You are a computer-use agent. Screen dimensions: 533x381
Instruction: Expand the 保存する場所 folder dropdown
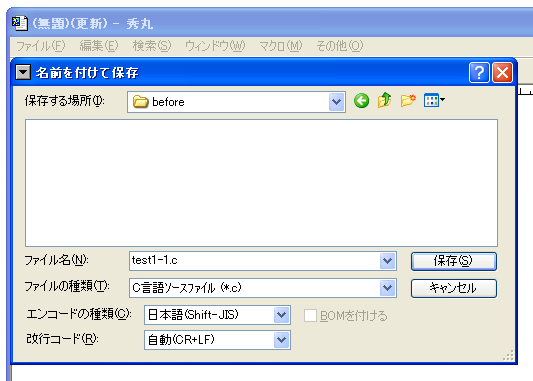pyautogui.click(x=337, y=102)
